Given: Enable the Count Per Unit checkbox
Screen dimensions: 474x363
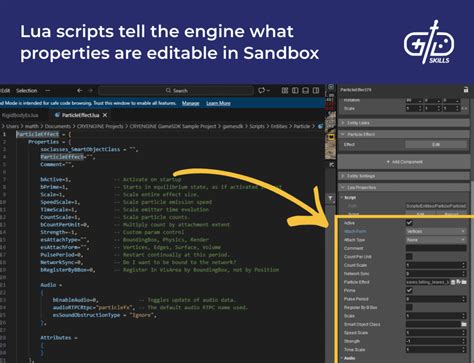Looking at the screenshot, I should [x=409, y=256].
